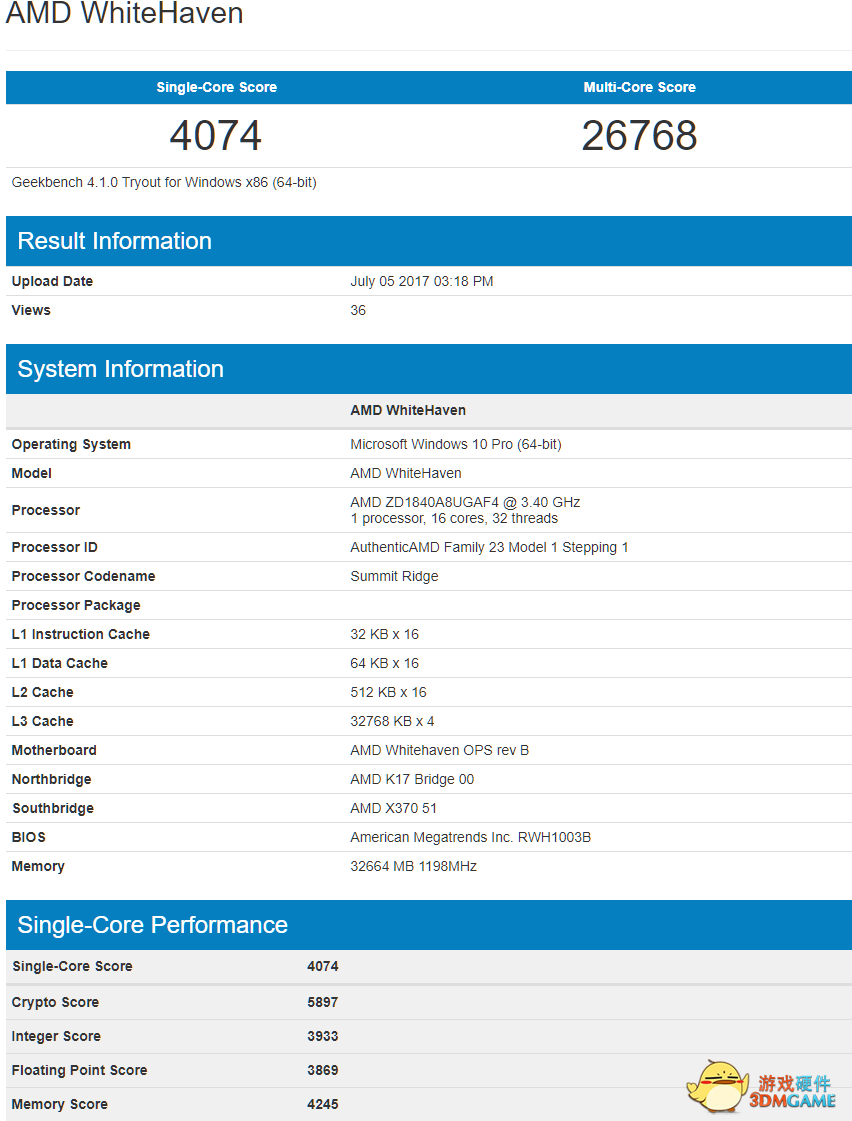Click the Operating System label
The width and height of the screenshot is (852, 1121).
[71, 444]
